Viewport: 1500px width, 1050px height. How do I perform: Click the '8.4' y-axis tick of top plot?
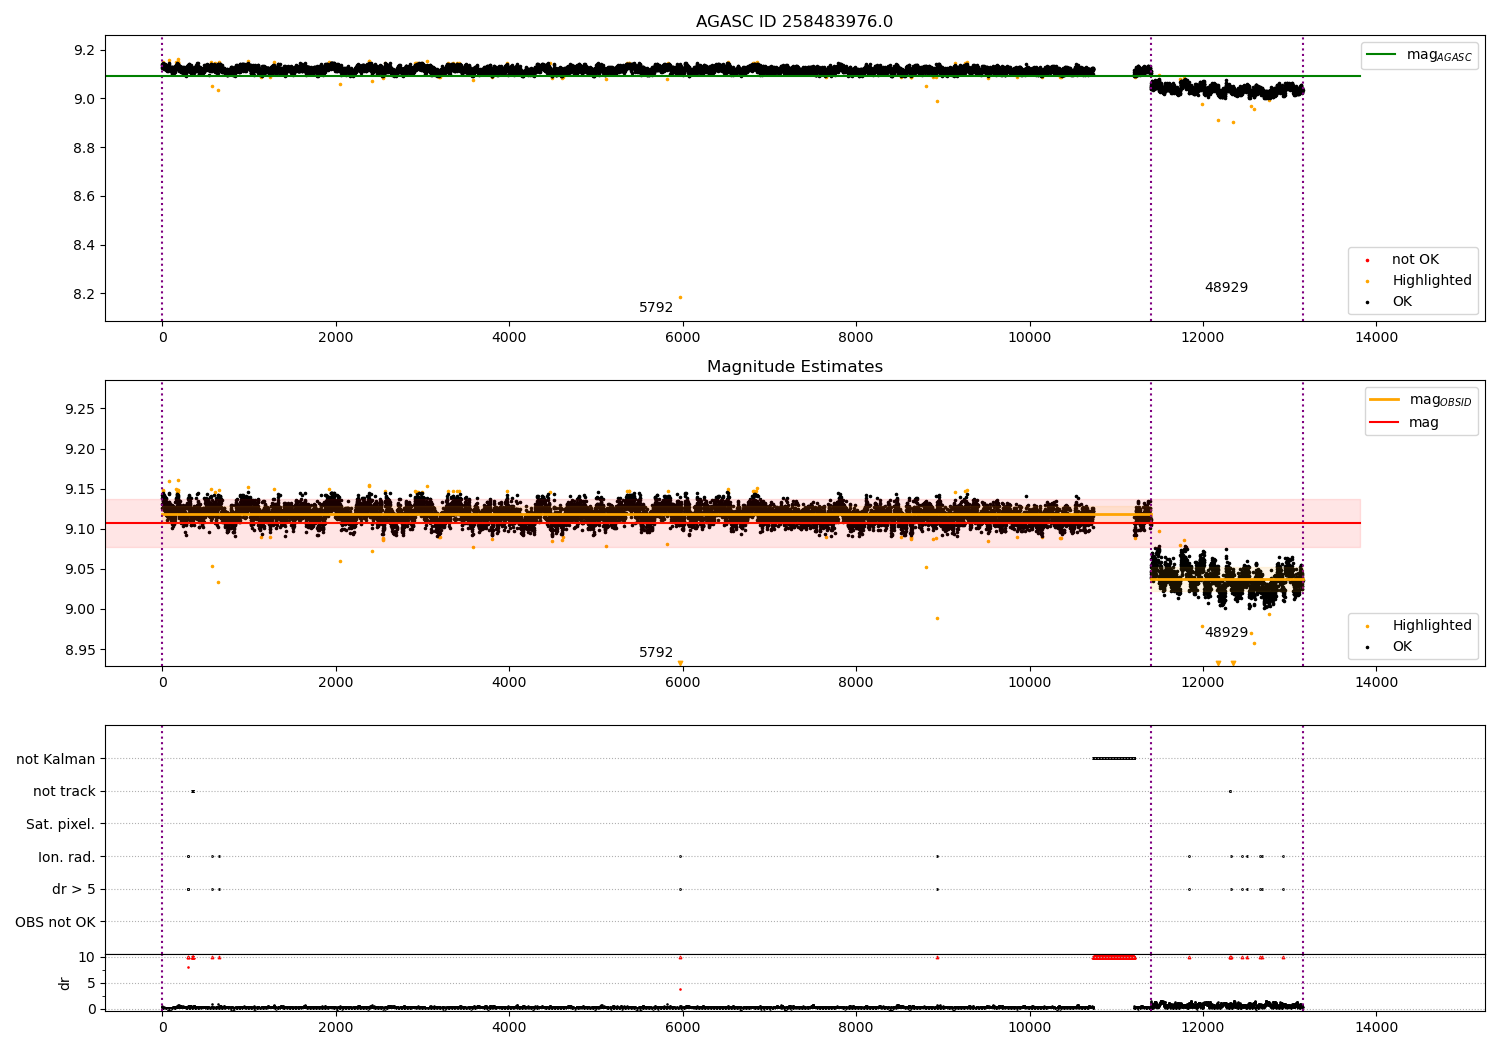pos(84,246)
